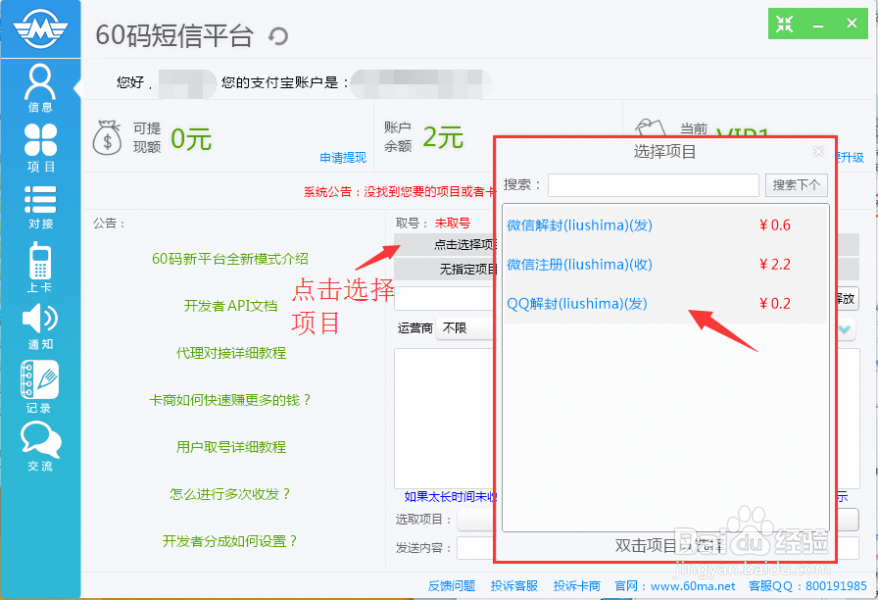
Task: Click the 60码 logo at top left
Action: click(40, 27)
